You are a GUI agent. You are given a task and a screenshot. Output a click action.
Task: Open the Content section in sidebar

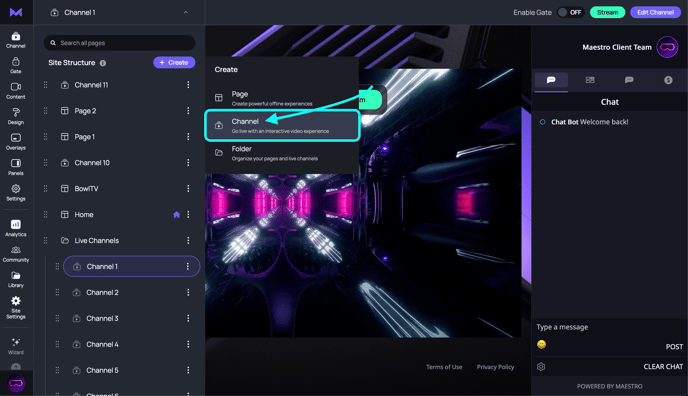pyautogui.click(x=16, y=91)
